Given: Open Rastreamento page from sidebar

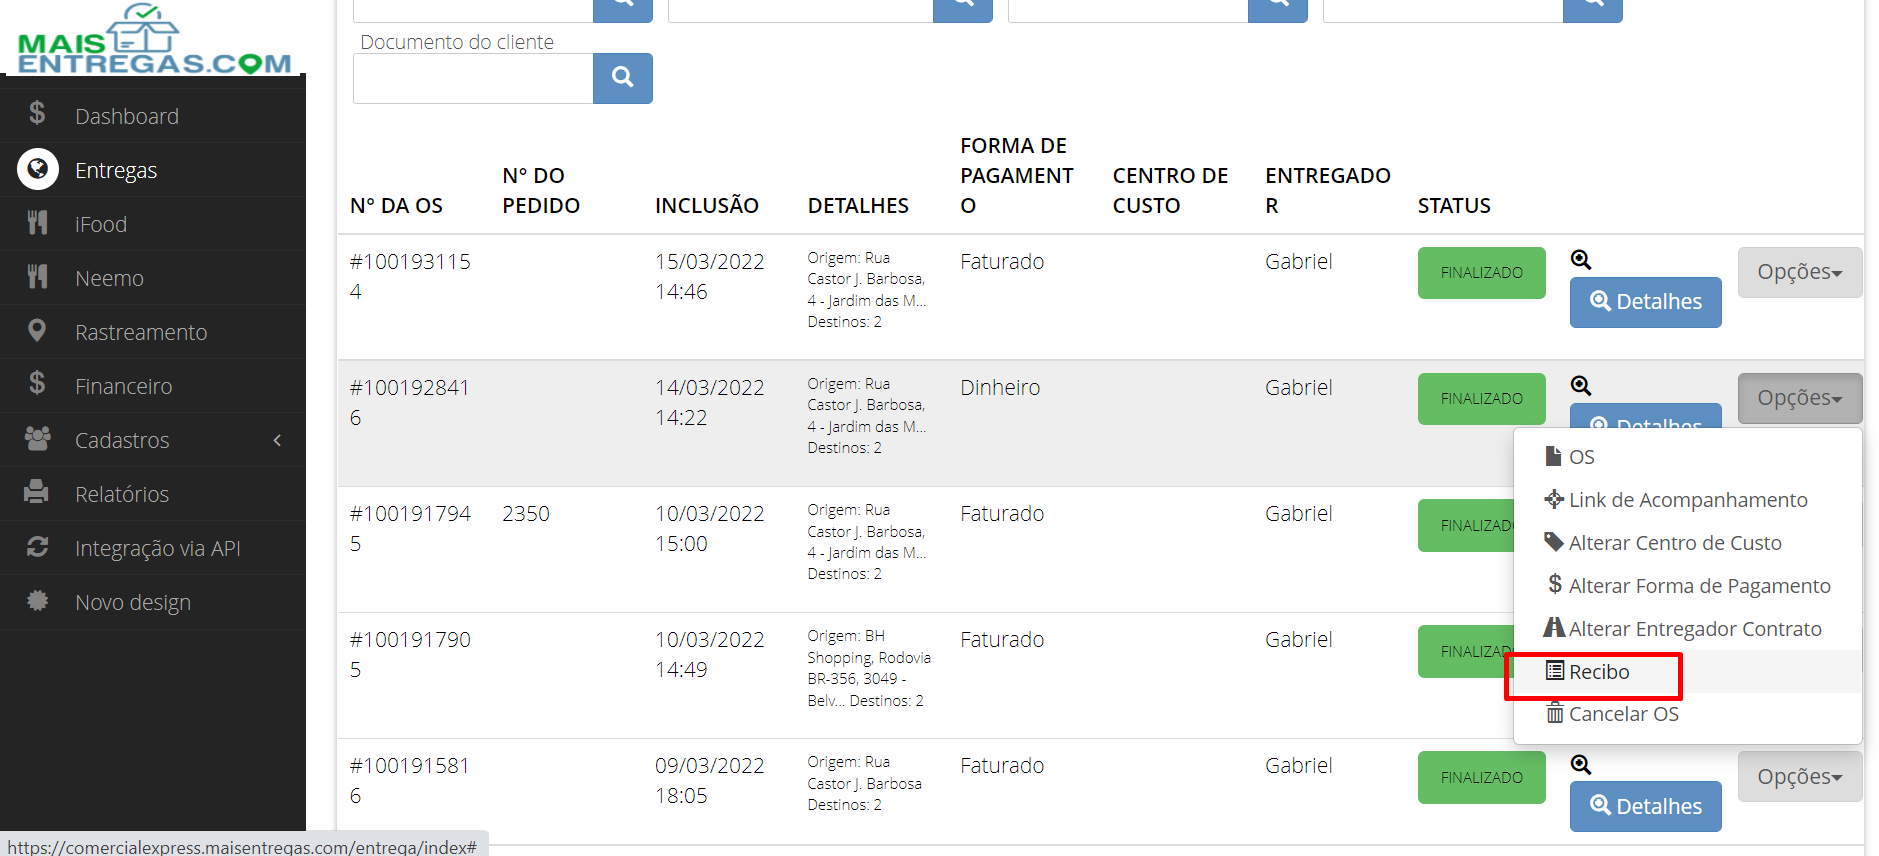Looking at the screenshot, I should tap(153, 332).
